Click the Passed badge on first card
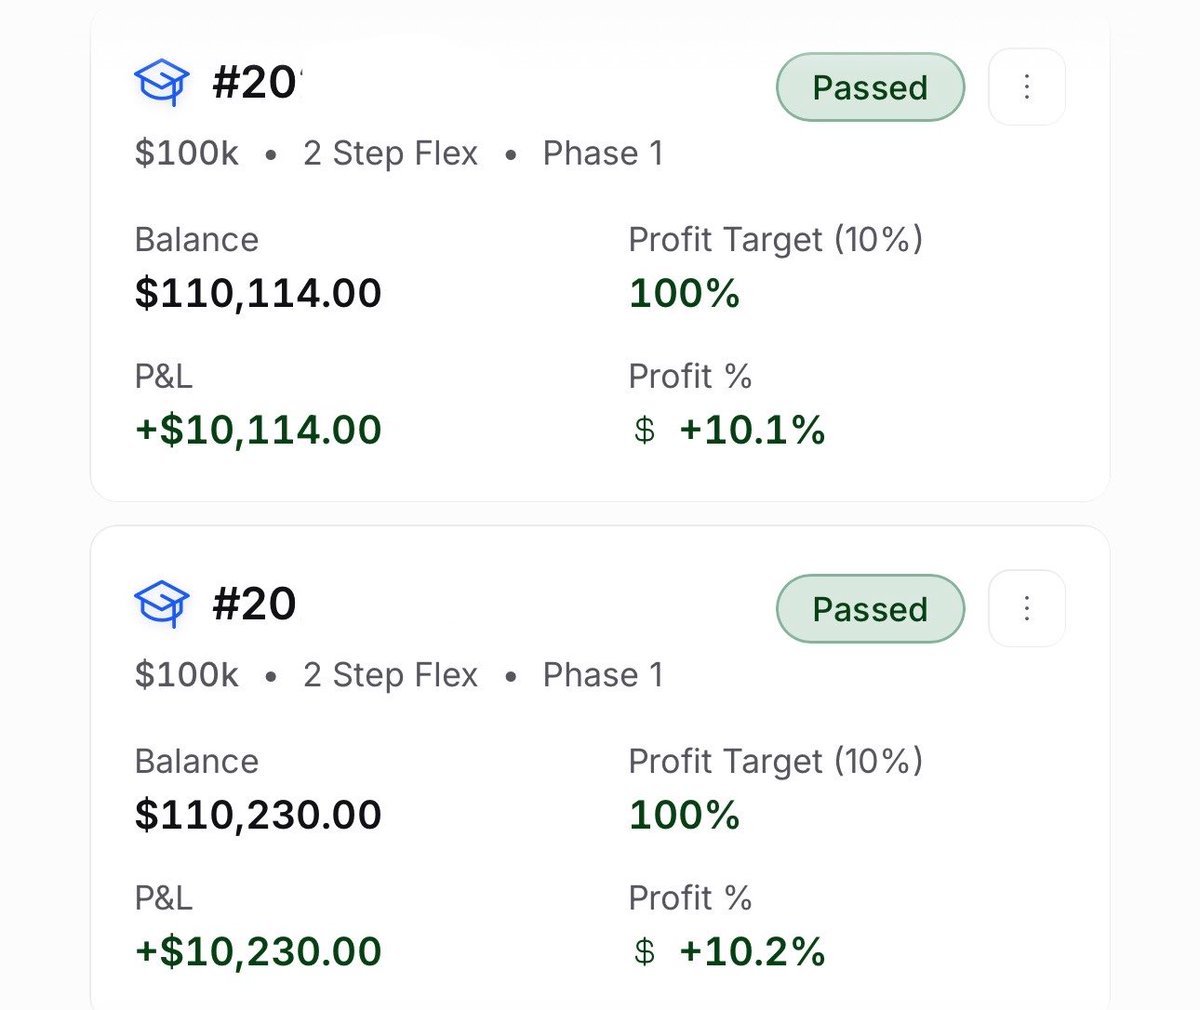Image resolution: width=1200 pixels, height=1010 pixels. pos(870,87)
